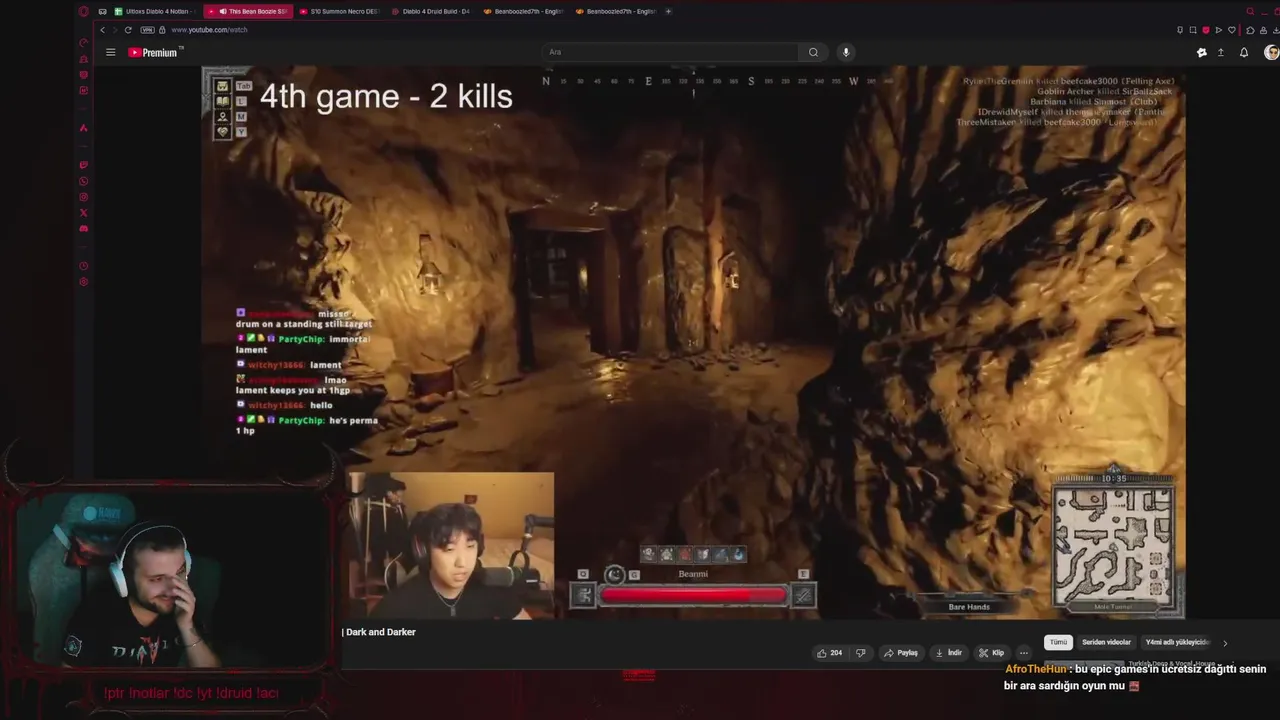Go to YouTube Premium home logo
Screen dimensions: 1280x720
155,52
